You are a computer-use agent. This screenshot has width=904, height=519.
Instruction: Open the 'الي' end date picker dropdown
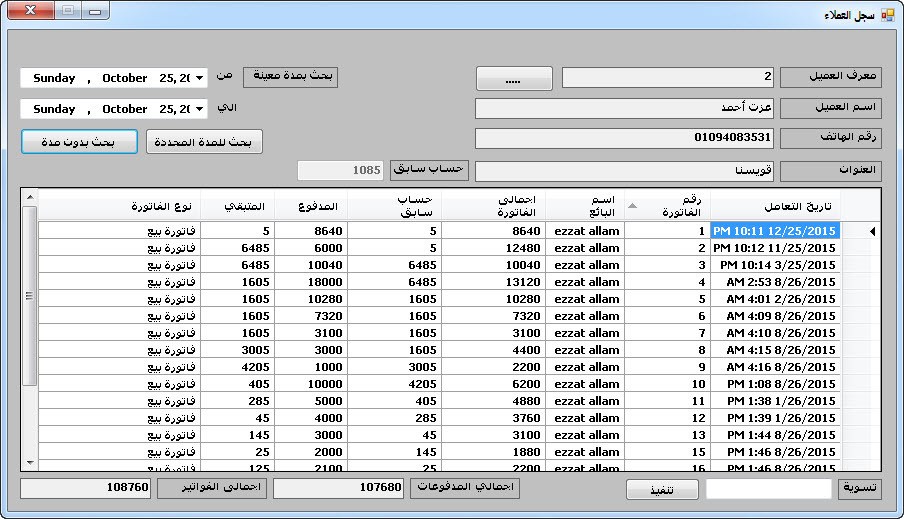pyautogui.click(x=200, y=109)
